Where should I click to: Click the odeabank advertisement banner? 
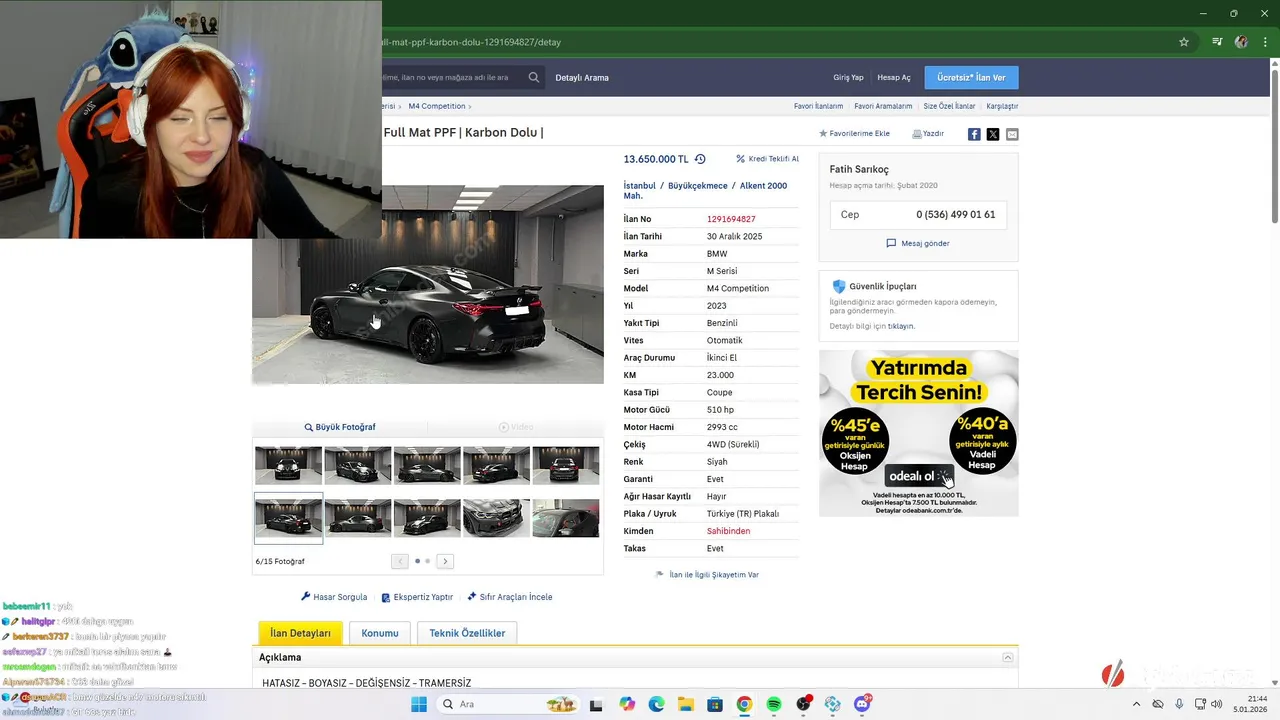(918, 433)
